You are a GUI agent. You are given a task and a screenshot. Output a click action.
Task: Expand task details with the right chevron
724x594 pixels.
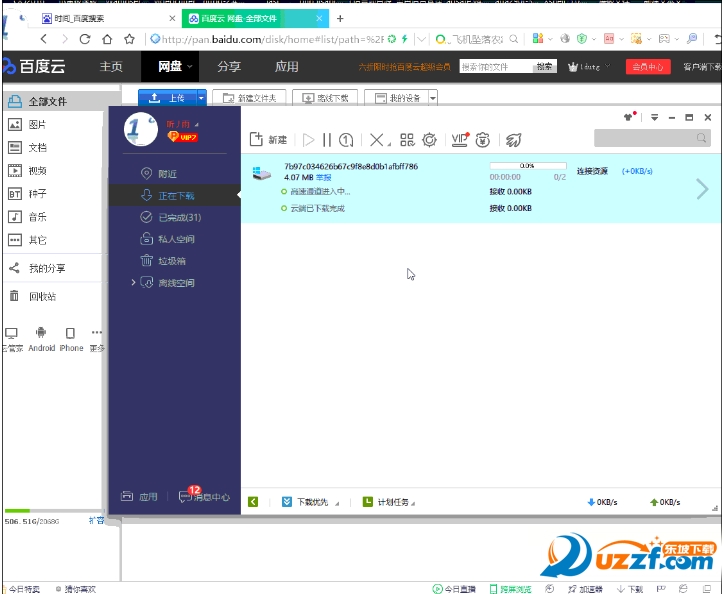[x=702, y=189]
